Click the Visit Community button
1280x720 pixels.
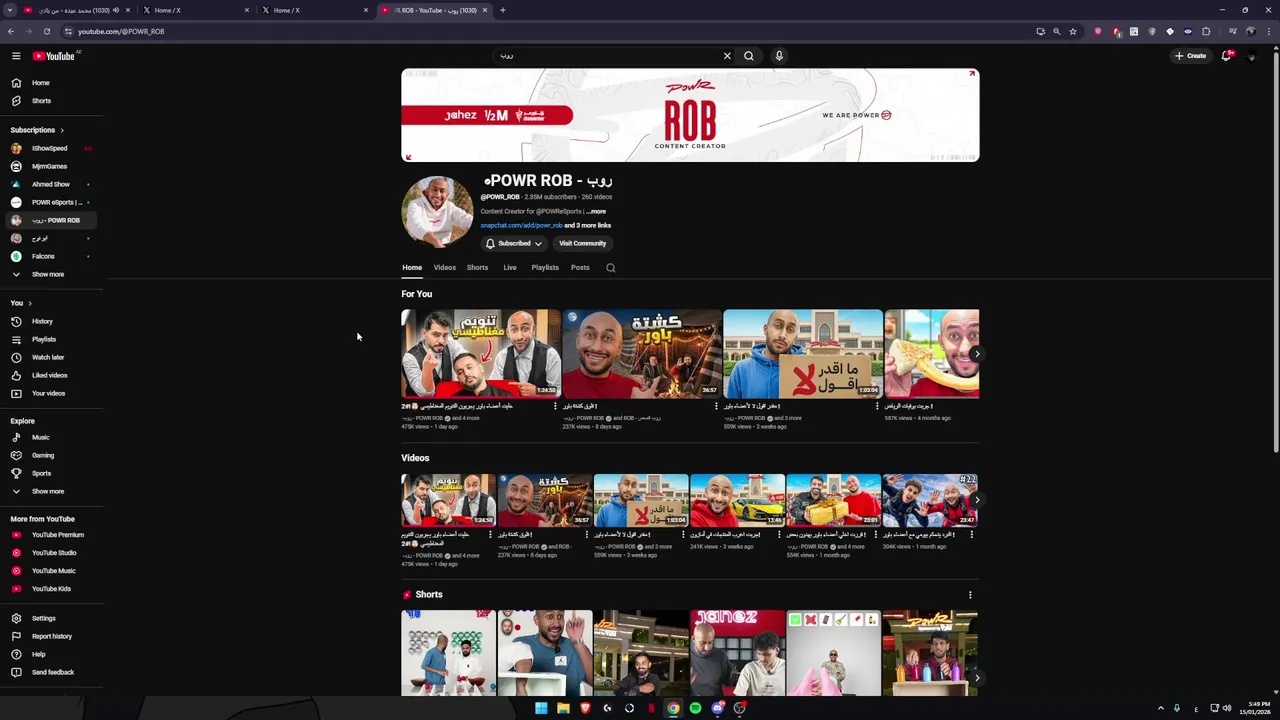coord(582,243)
